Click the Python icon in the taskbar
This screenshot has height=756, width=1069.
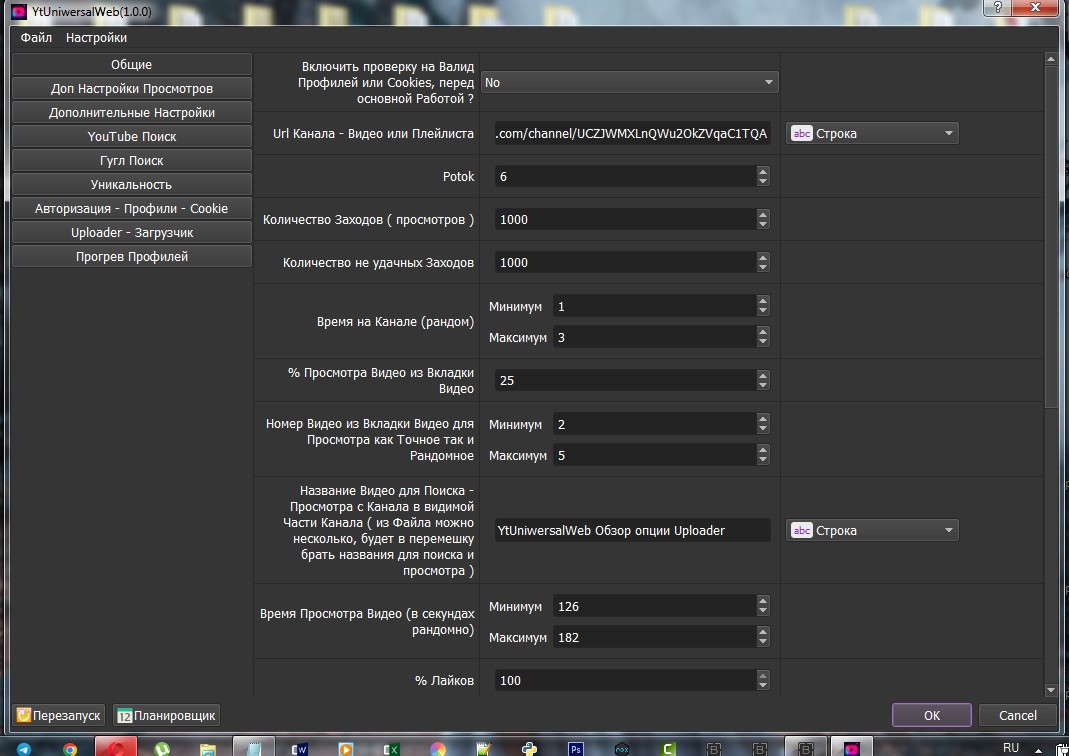click(x=529, y=748)
